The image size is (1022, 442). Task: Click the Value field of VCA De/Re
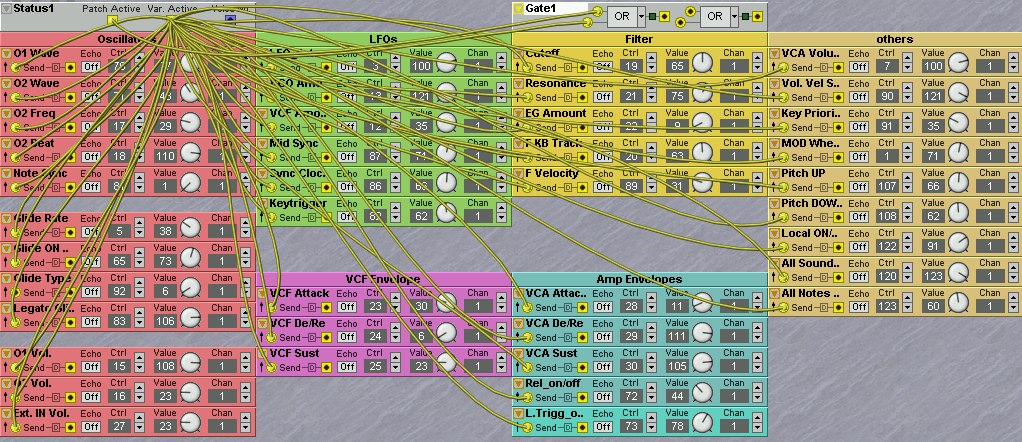point(679,337)
